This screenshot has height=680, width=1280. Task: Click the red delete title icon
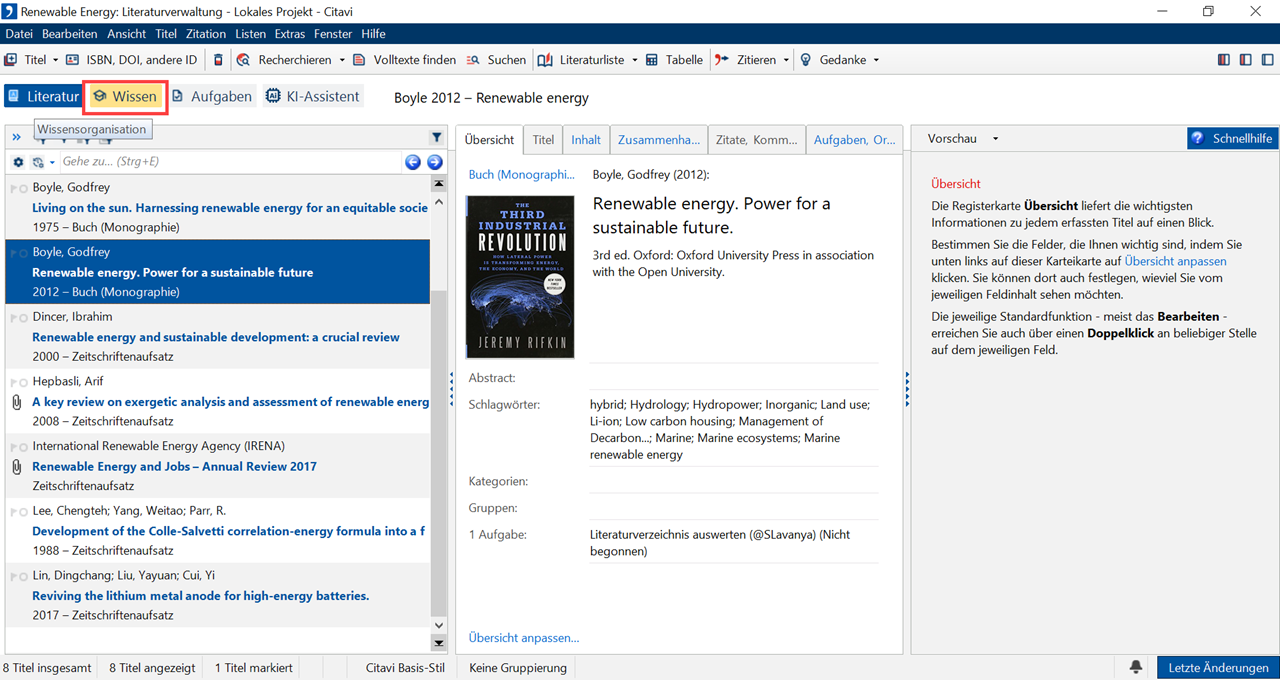point(219,60)
